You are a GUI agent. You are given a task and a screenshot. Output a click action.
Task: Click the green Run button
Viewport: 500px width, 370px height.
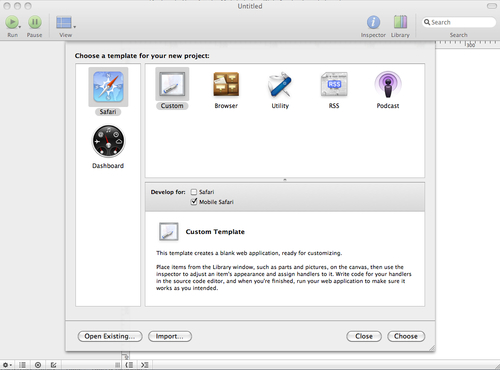click(x=12, y=22)
